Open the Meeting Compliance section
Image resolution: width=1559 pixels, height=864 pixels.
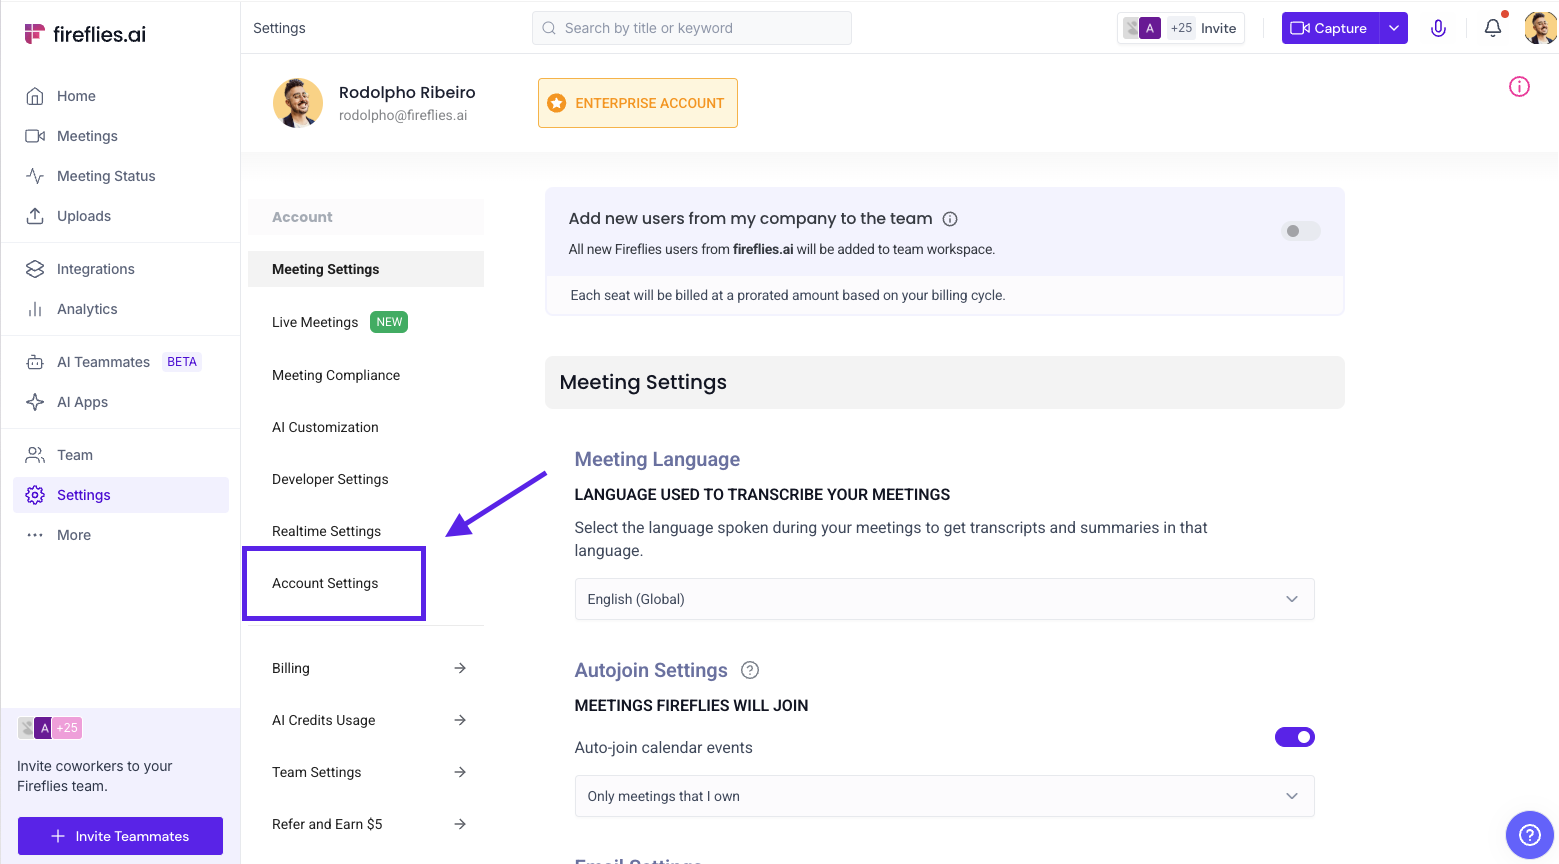click(x=336, y=375)
